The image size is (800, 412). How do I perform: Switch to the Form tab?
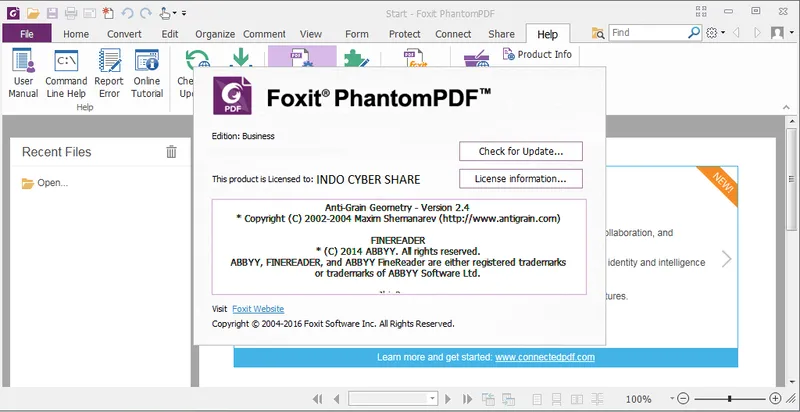(357, 34)
